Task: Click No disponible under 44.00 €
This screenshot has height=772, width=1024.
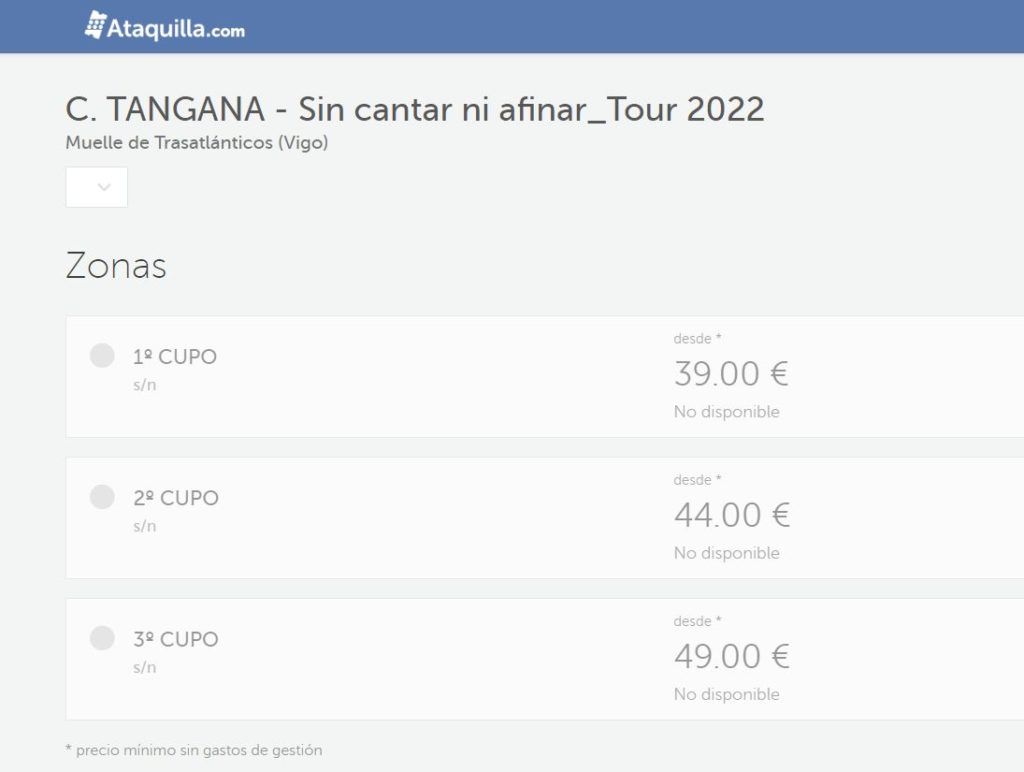Action: (x=727, y=553)
